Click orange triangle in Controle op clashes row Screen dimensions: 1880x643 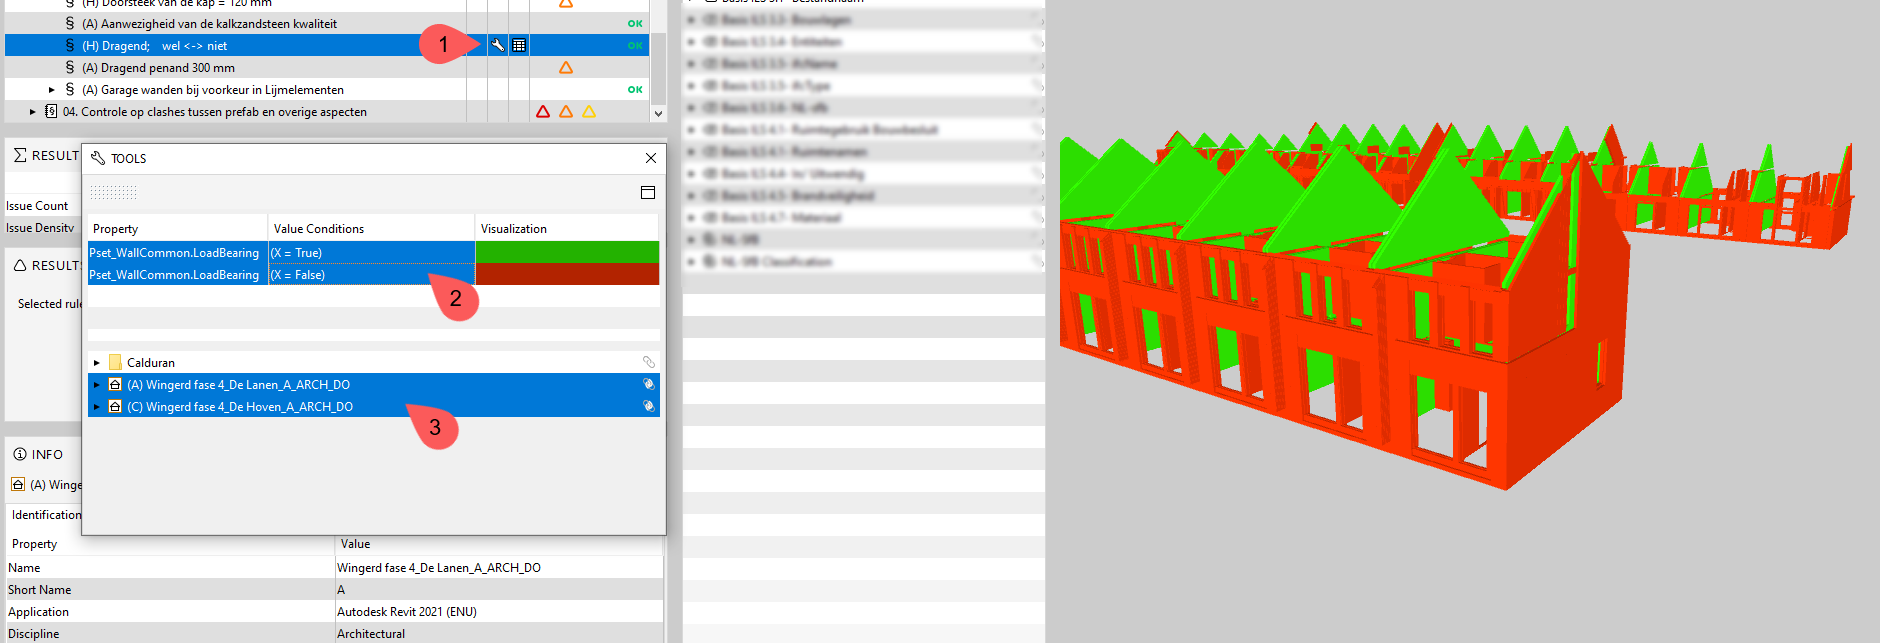tap(566, 112)
